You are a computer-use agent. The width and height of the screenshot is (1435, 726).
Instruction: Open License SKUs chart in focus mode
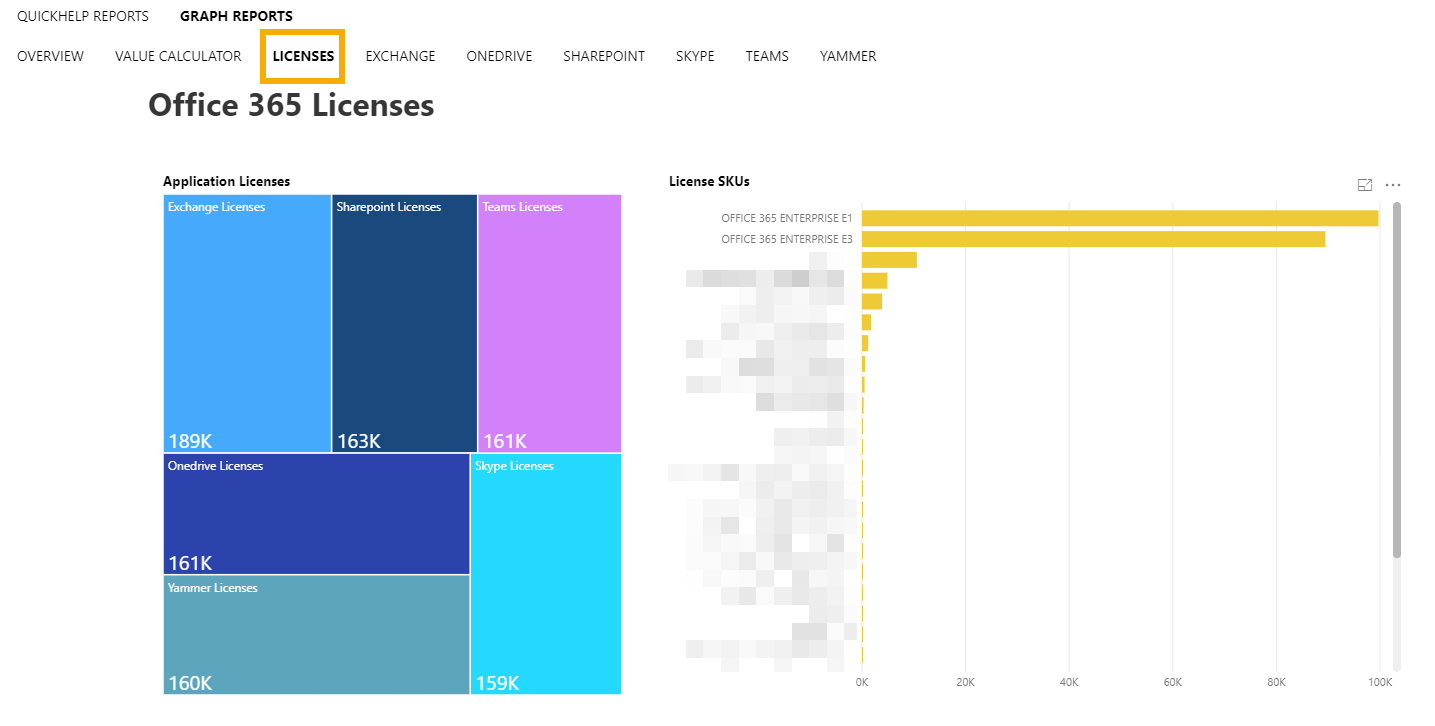pyautogui.click(x=1364, y=184)
